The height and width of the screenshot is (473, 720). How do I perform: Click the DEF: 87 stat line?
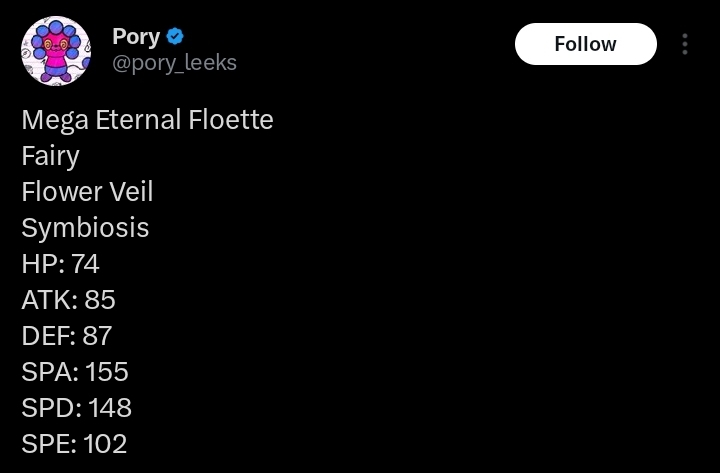click(x=67, y=336)
